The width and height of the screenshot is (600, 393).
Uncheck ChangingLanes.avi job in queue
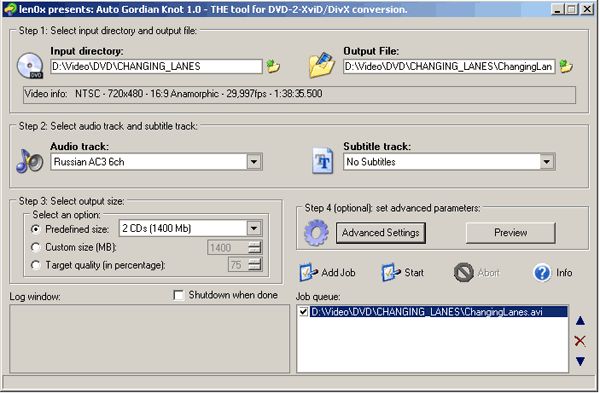click(x=303, y=311)
